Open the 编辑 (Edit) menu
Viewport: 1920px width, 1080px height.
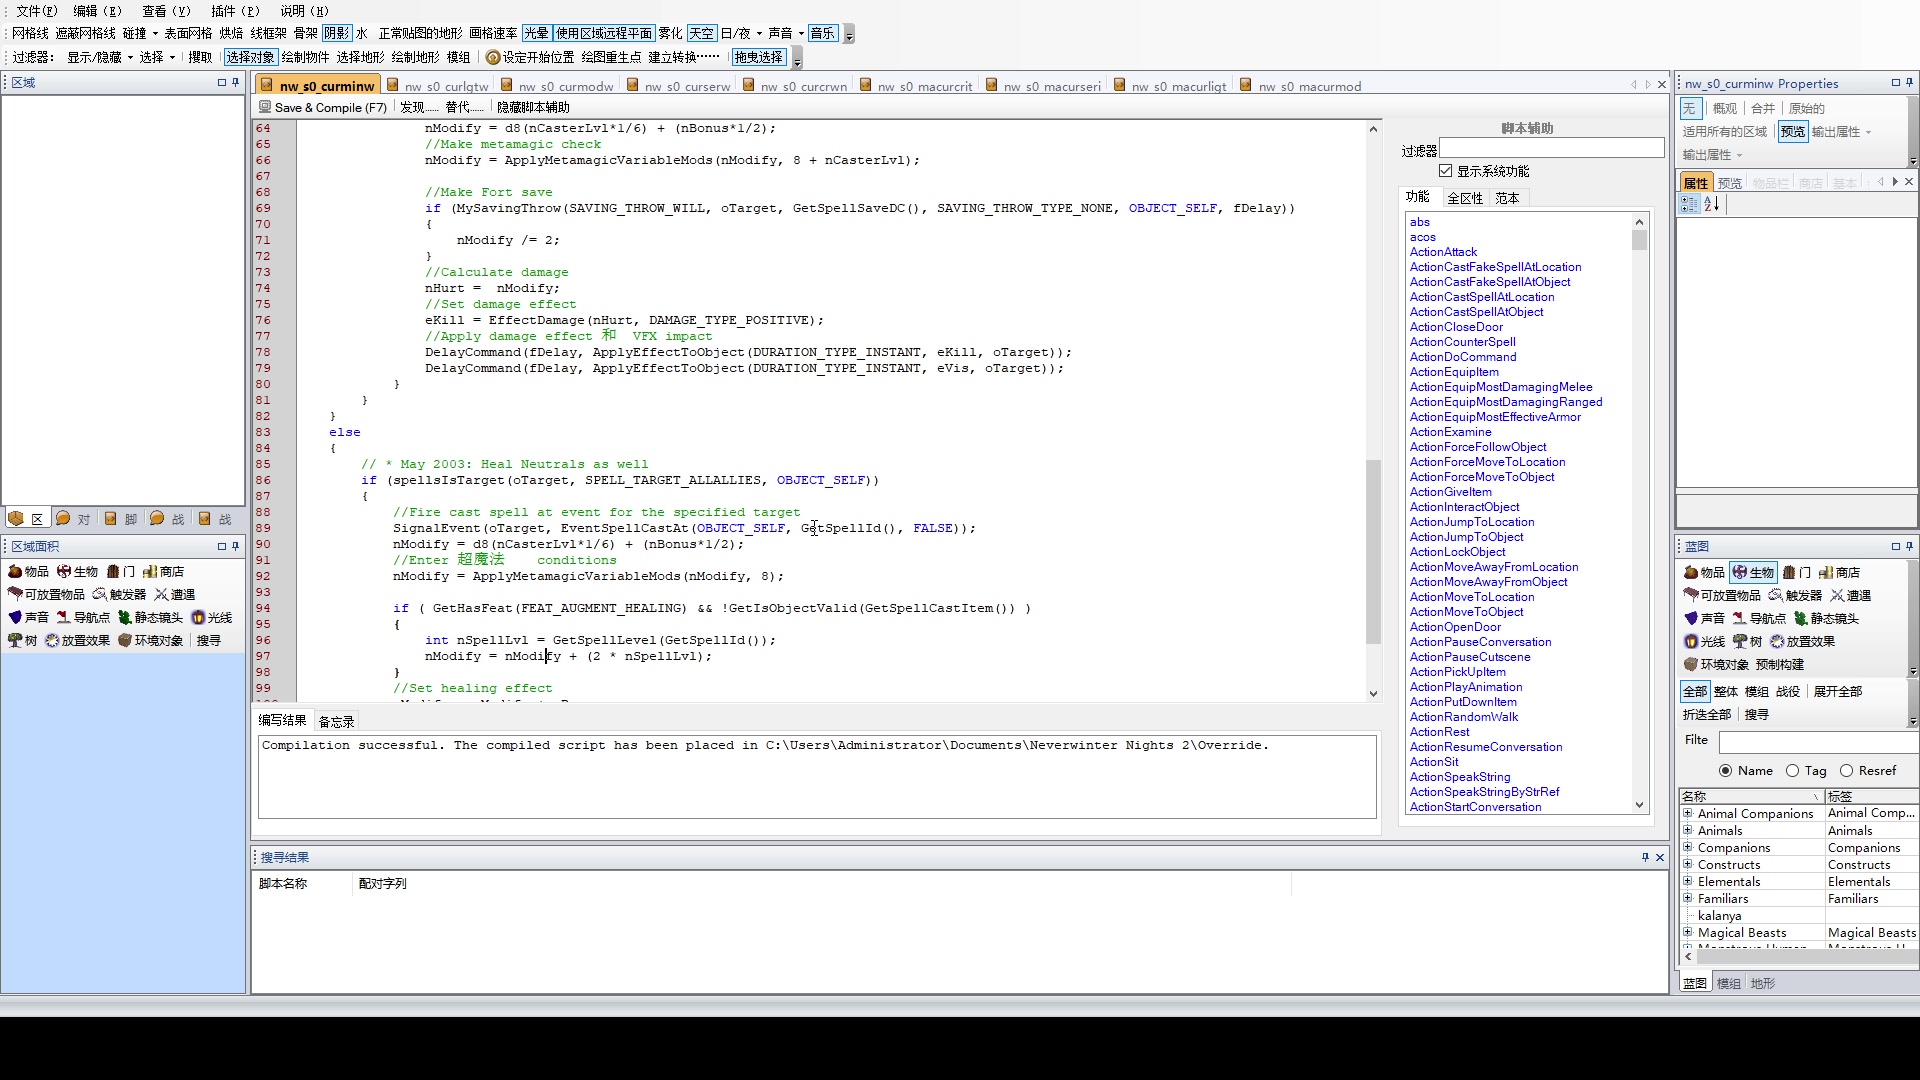(97, 11)
